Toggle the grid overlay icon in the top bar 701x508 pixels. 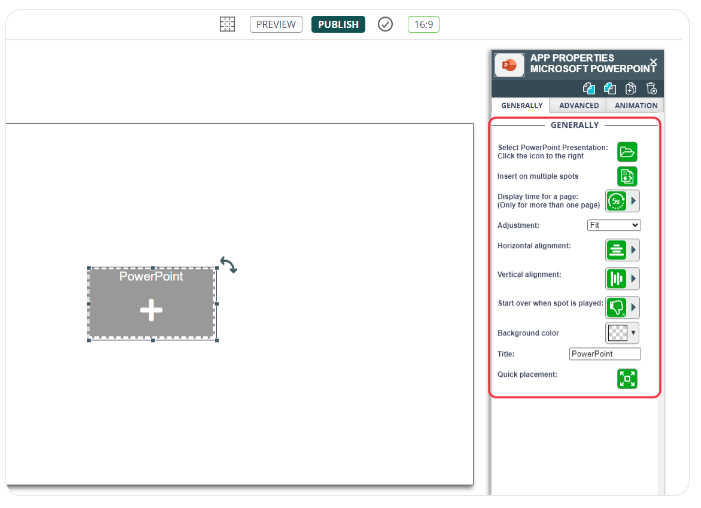pos(227,24)
